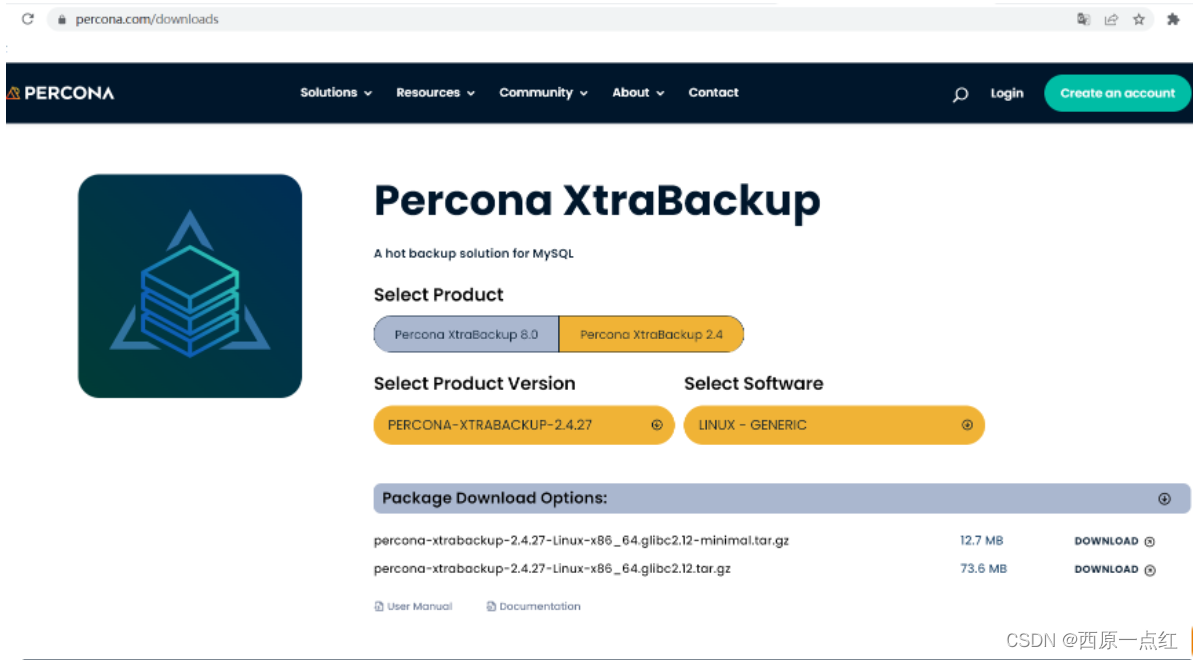Click the Percona XtraBackup product image
Viewport: 1193px width, 660px height.
pyautogui.click(x=190, y=286)
